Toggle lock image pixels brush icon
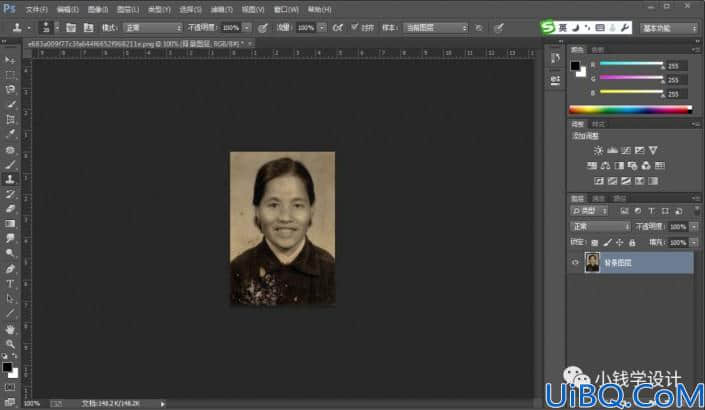 (607, 243)
